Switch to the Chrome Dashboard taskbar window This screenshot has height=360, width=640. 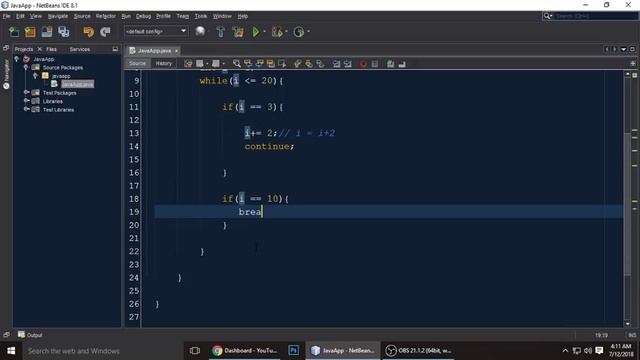244,351
